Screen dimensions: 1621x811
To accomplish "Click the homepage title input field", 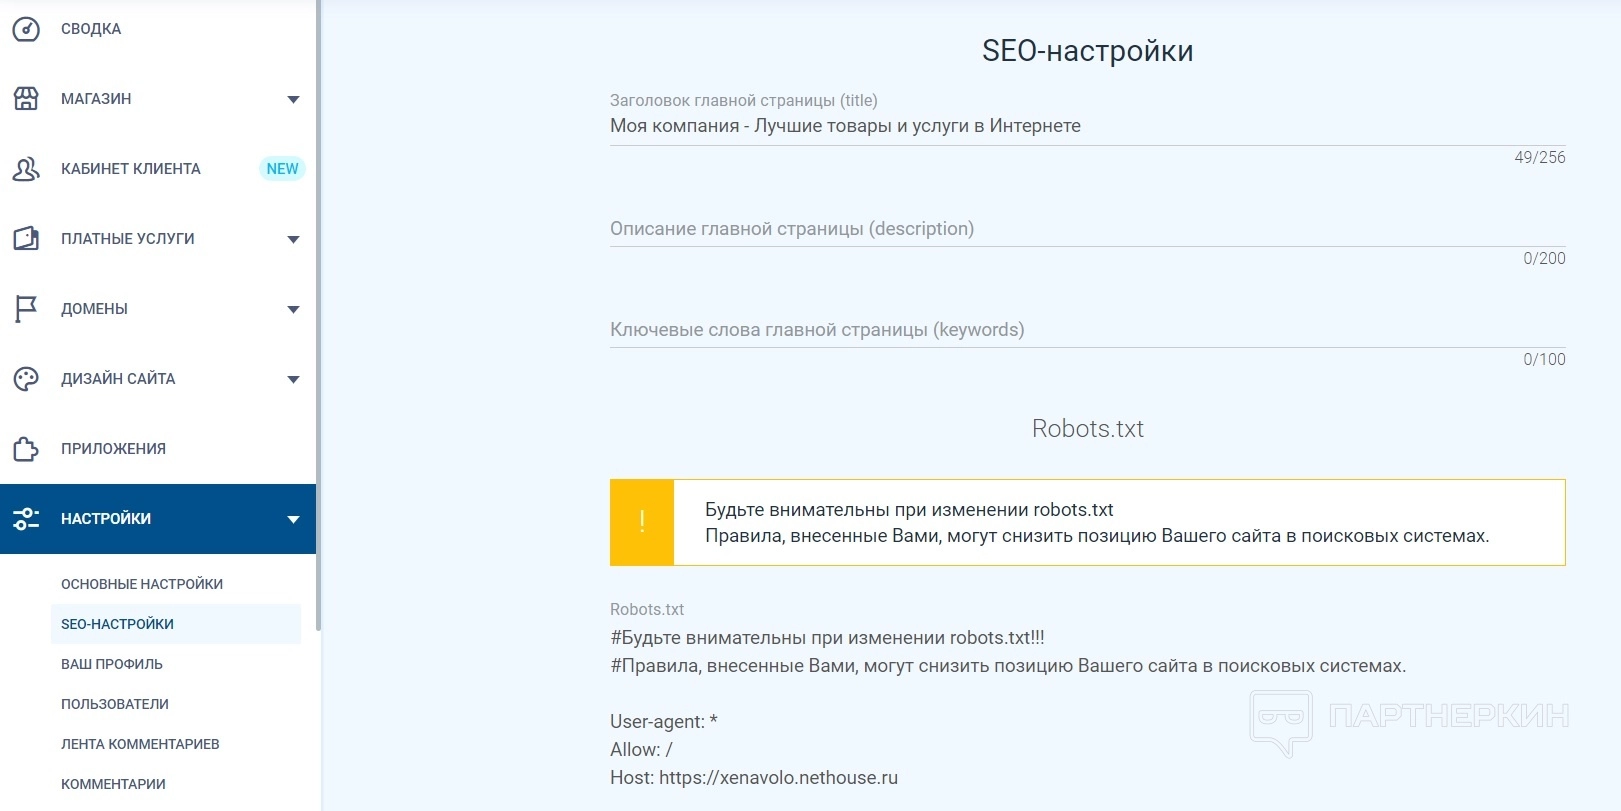I will click(x=1087, y=126).
